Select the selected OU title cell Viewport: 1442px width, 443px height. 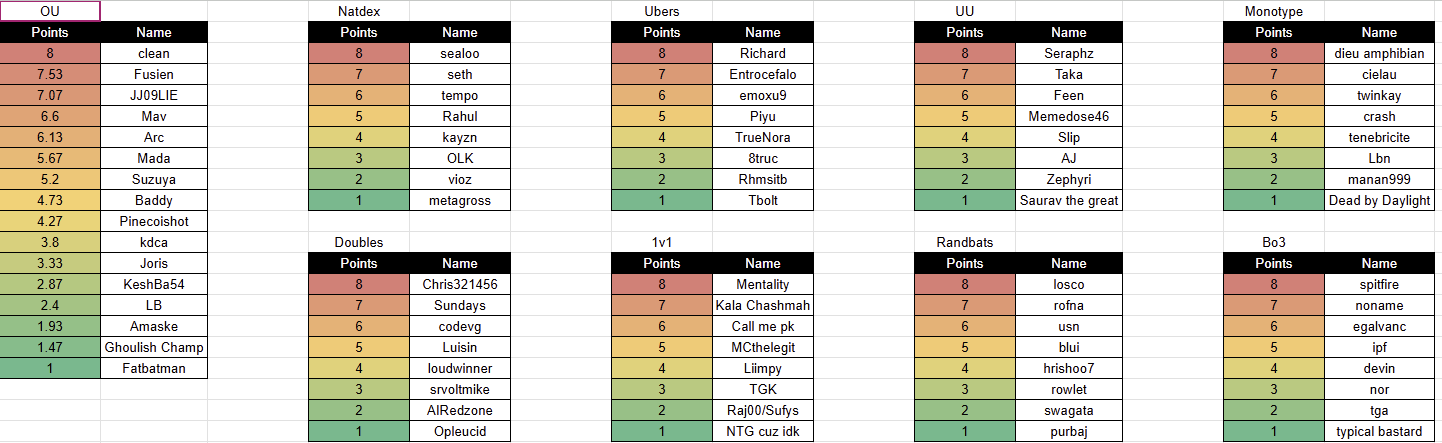point(50,11)
